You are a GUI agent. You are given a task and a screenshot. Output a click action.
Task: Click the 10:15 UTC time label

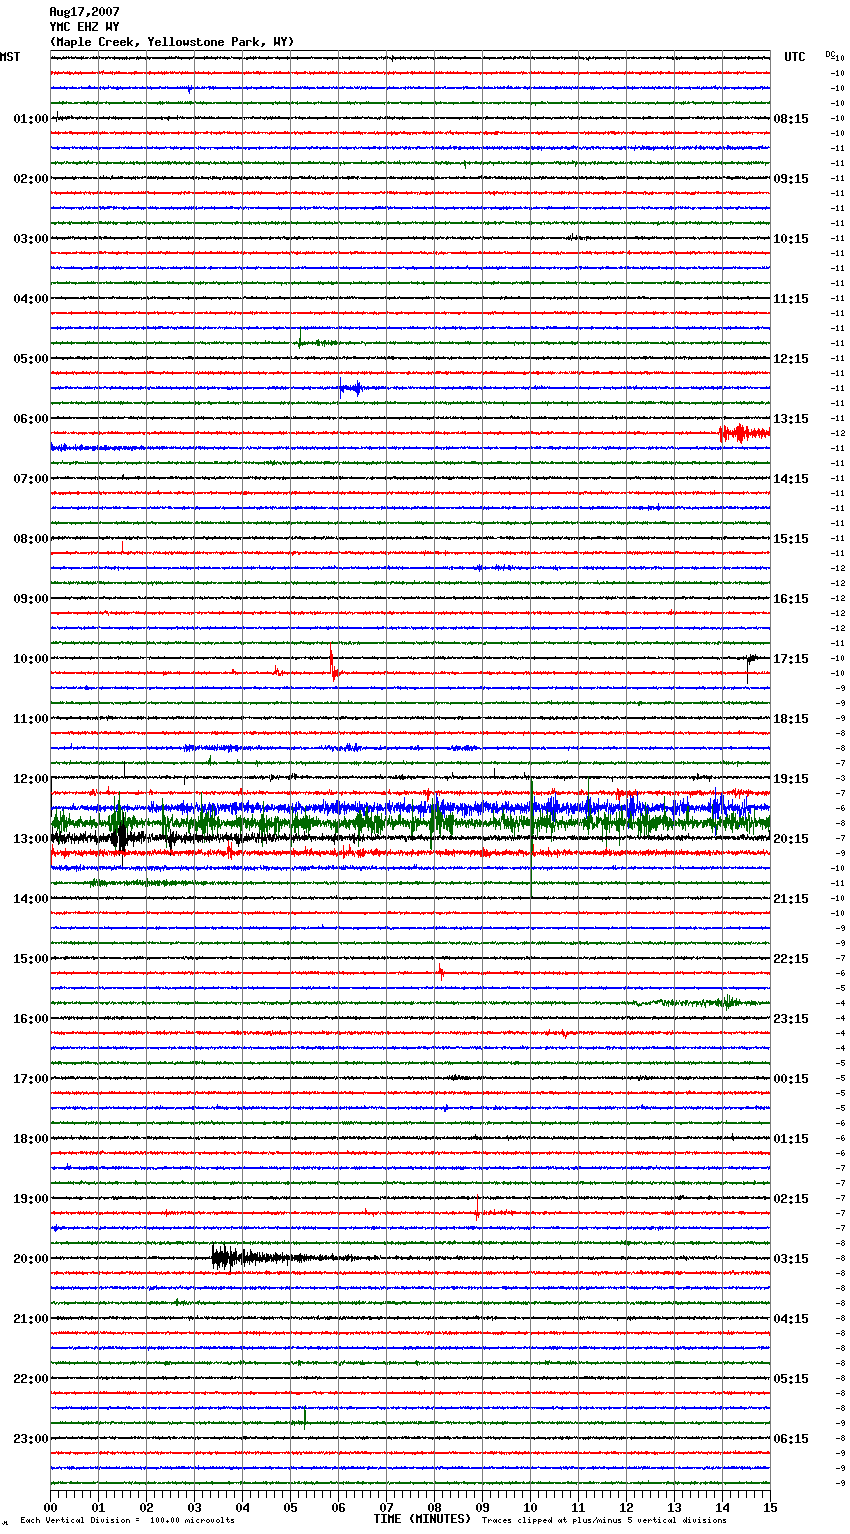click(791, 239)
